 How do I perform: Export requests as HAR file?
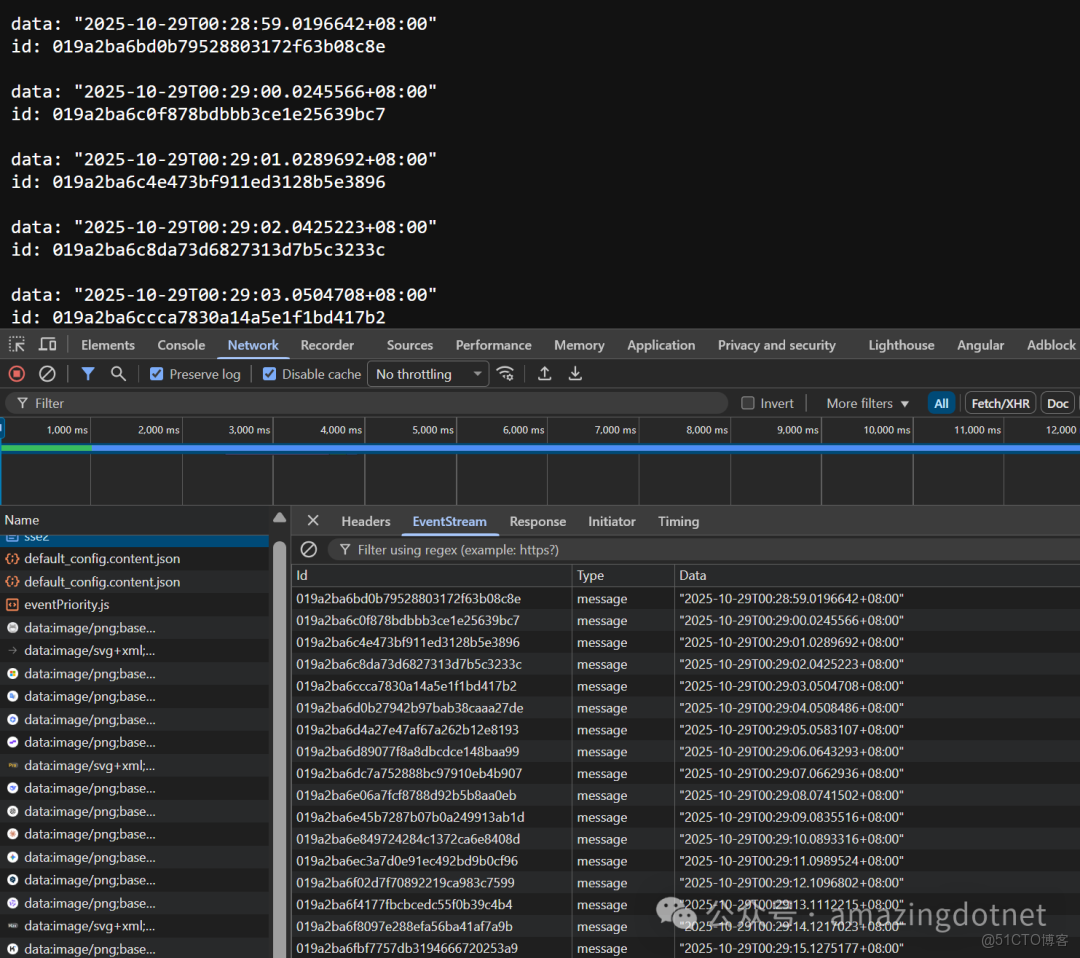click(x=575, y=373)
